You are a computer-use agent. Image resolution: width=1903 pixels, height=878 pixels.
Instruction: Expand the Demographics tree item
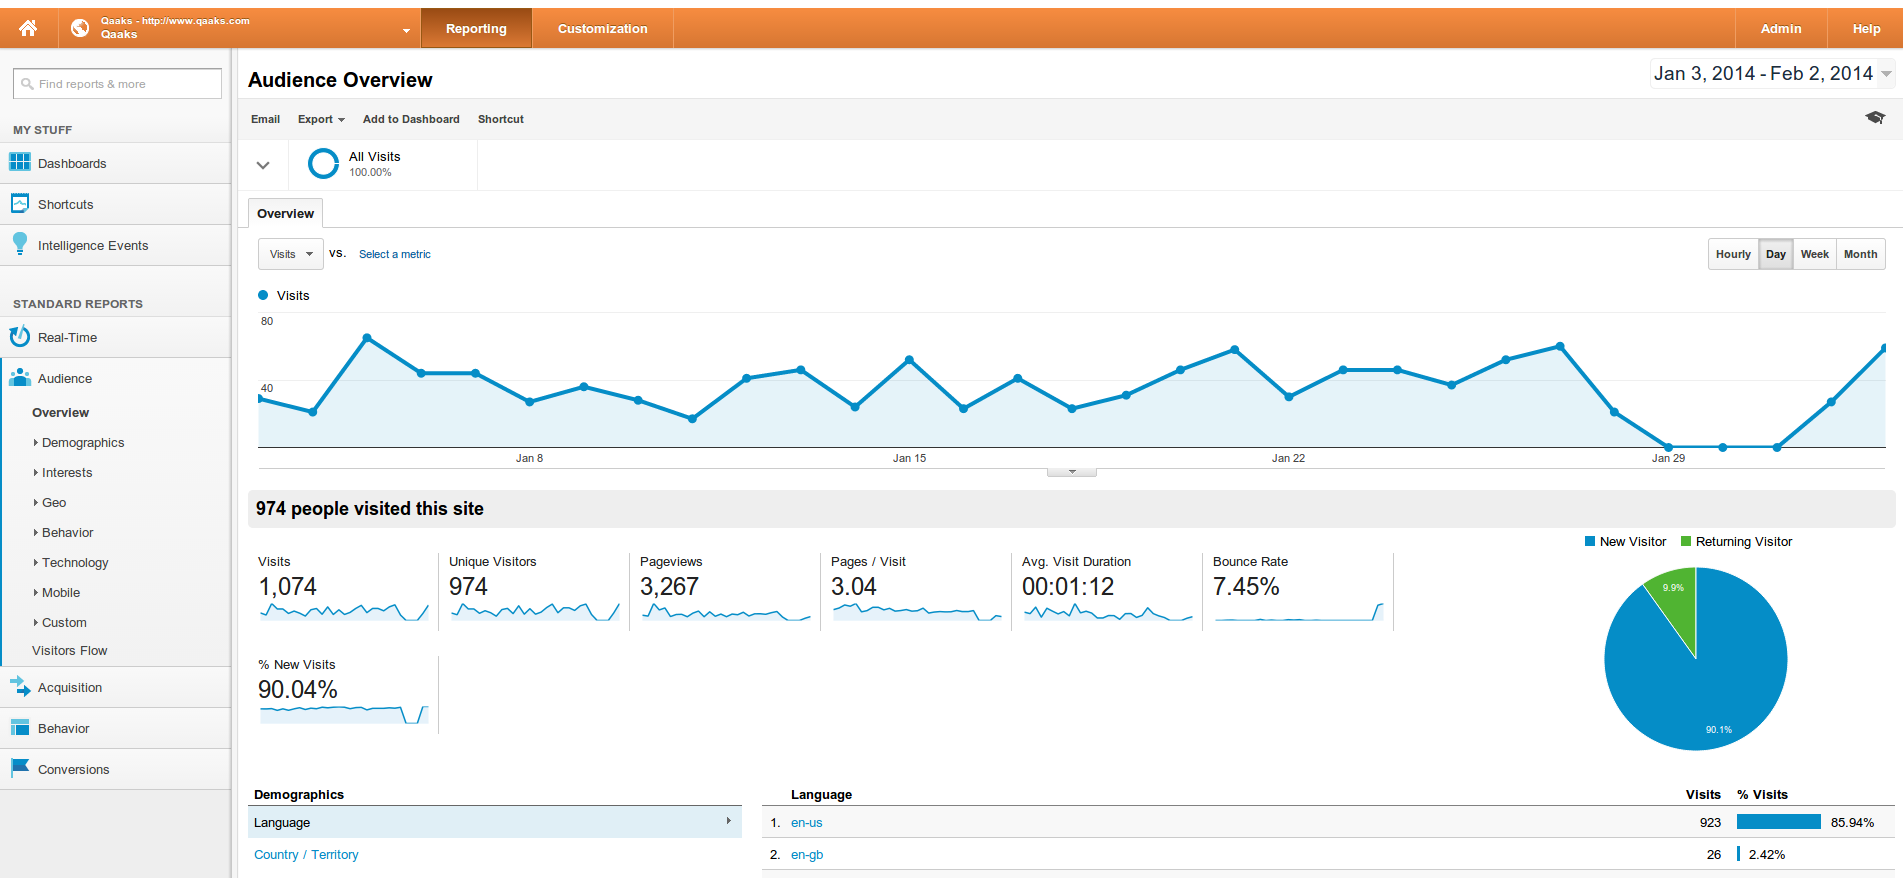click(83, 442)
